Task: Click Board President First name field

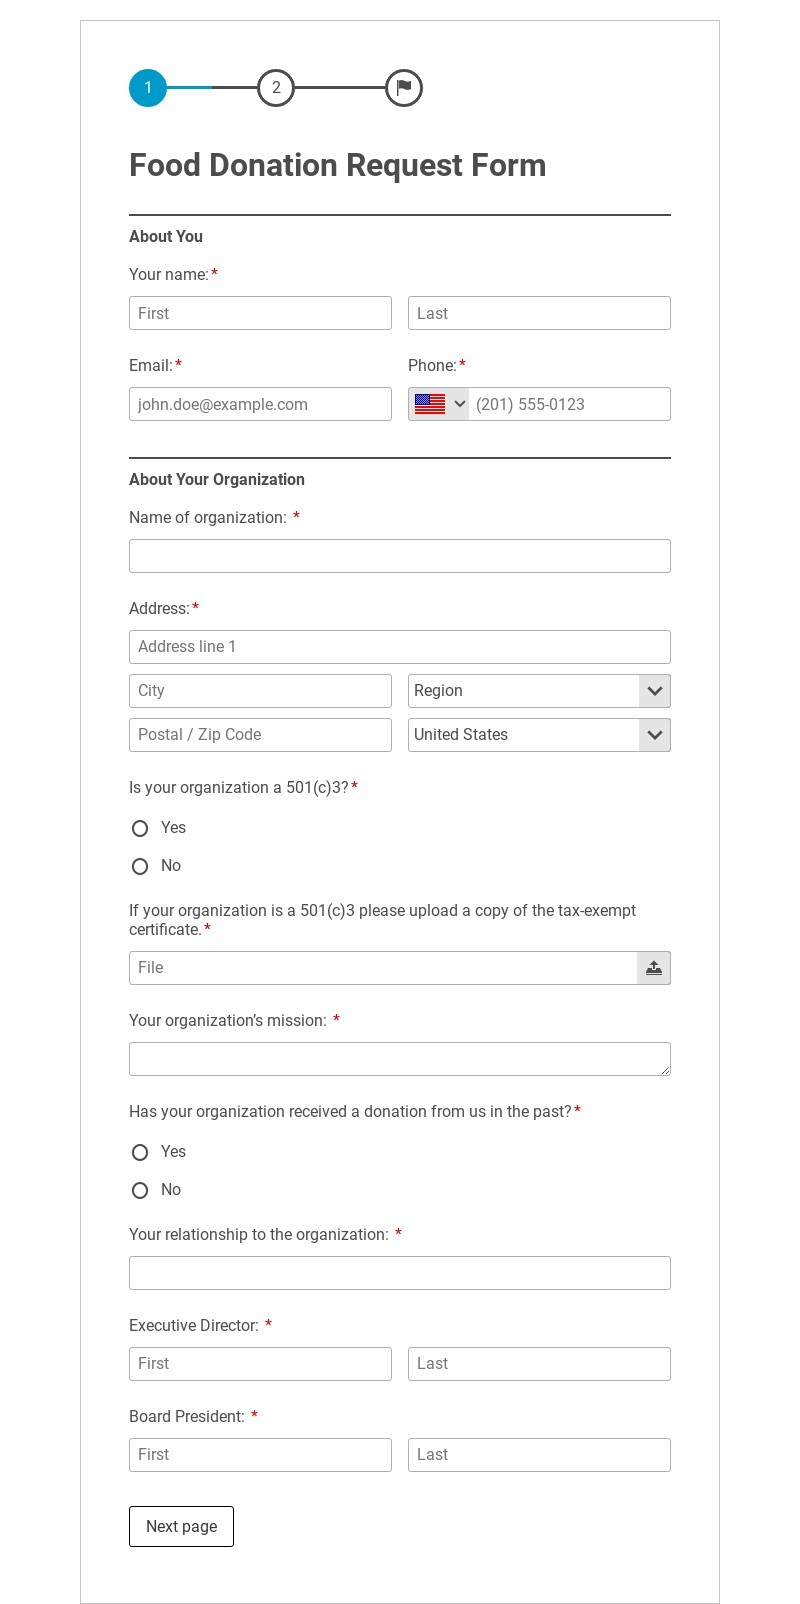Action: pyautogui.click(x=260, y=1455)
